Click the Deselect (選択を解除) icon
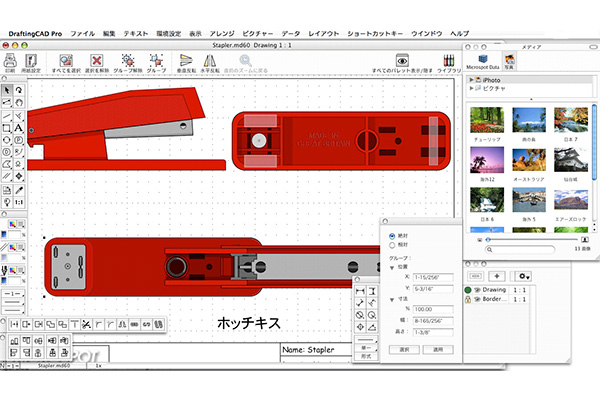 [97, 61]
